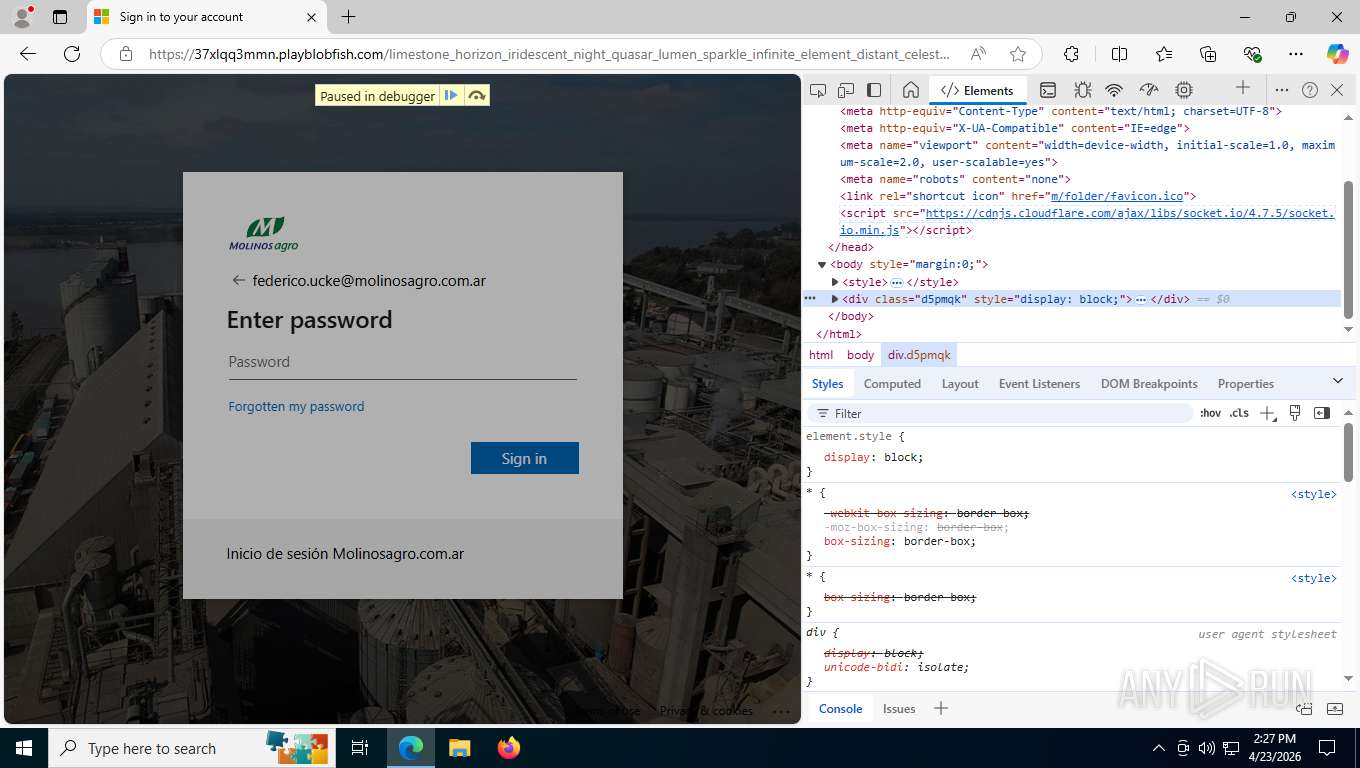Viewport: 1360px width, 768px height.
Task: Open Split screen icon in toolbar
Action: pyautogui.click(x=1120, y=54)
